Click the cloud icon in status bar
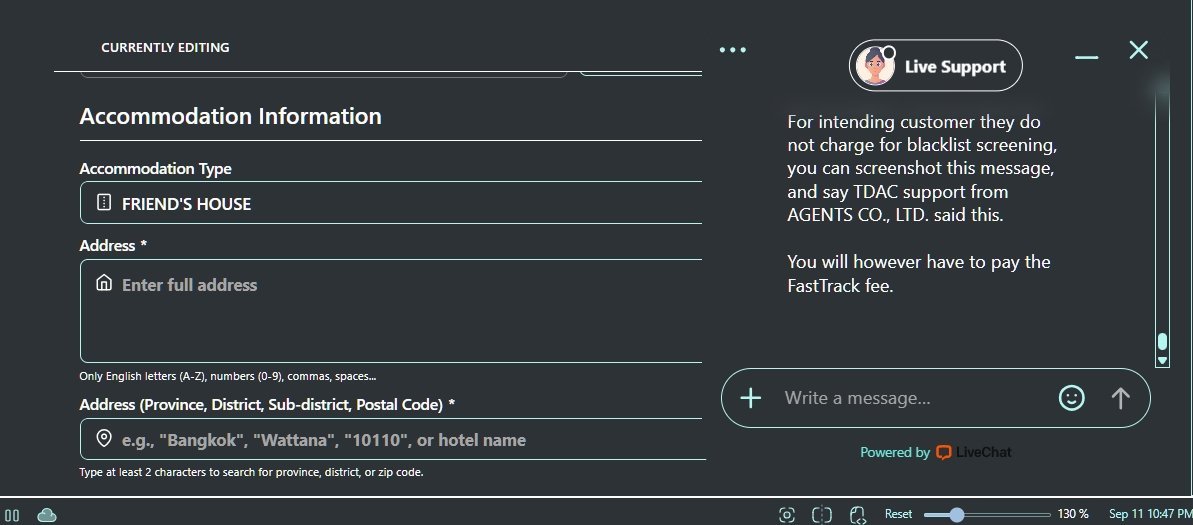 pos(47,514)
